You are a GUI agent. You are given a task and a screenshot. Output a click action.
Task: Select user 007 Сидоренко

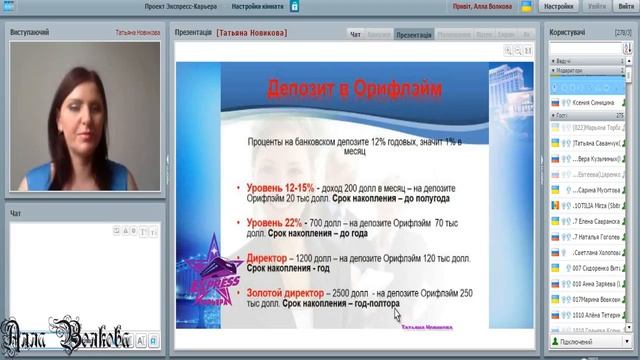596,268
